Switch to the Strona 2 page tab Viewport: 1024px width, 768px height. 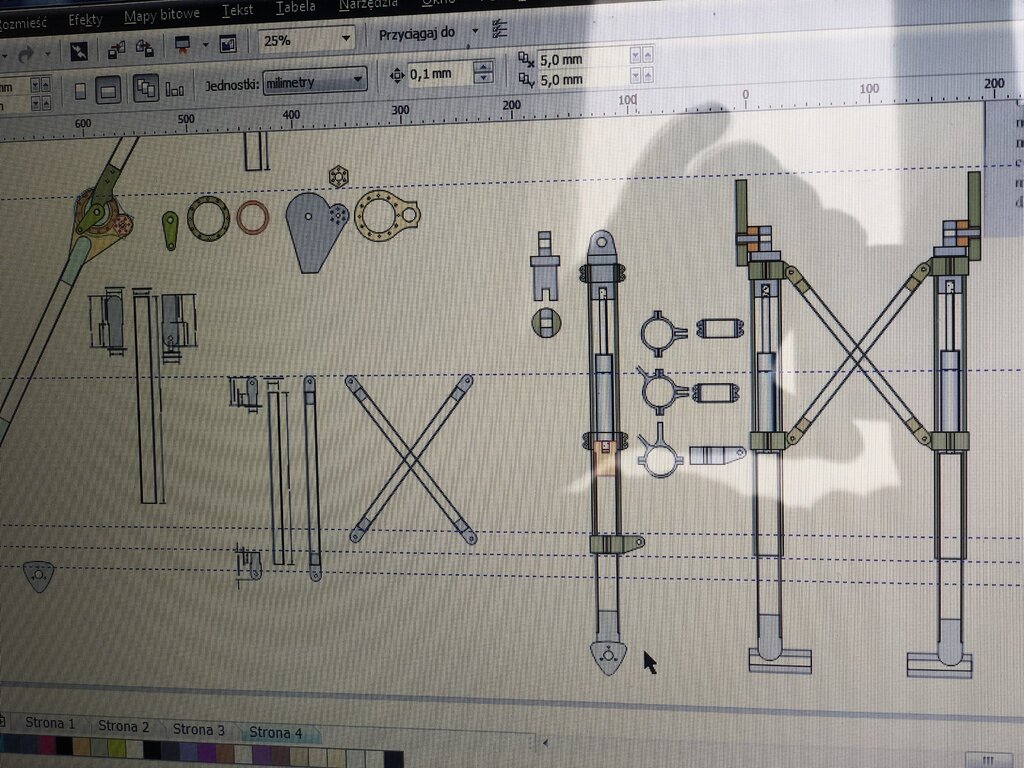[x=123, y=727]
